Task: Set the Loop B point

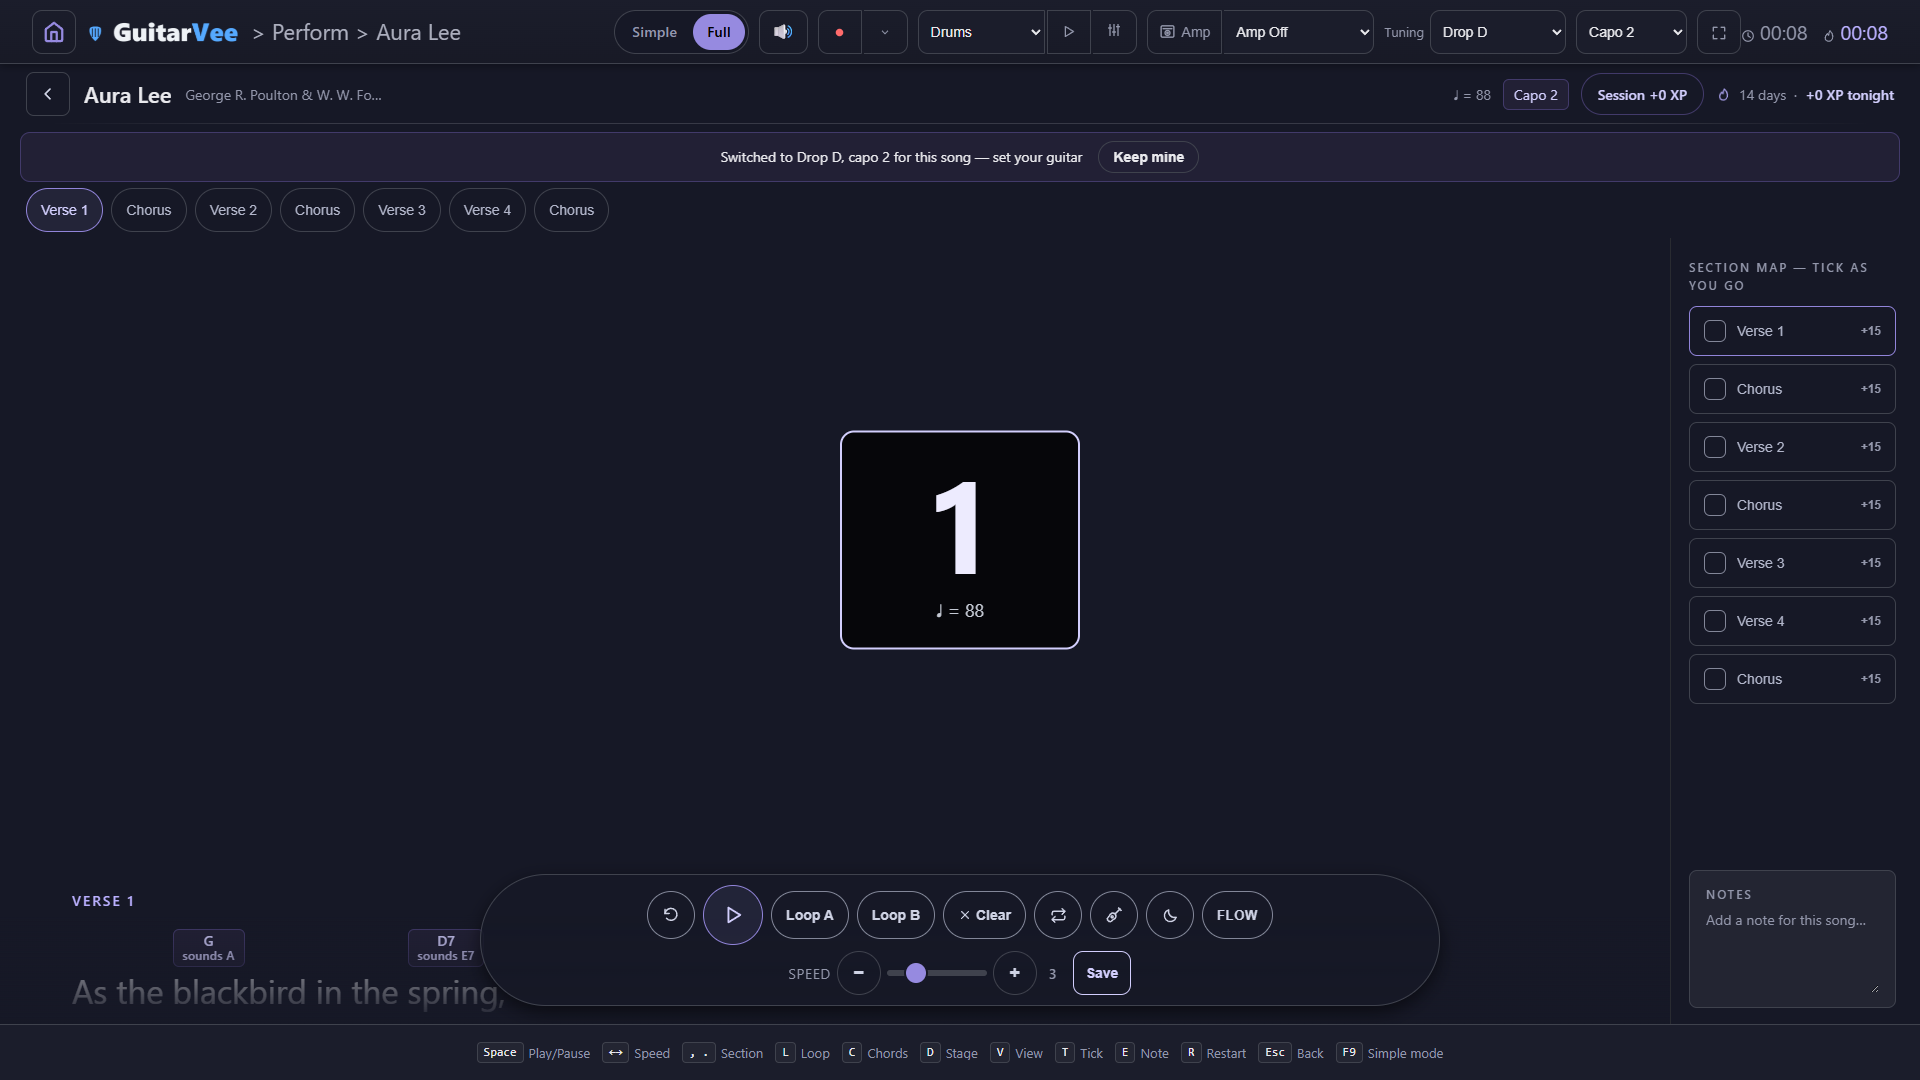Action: click(895, 915)
